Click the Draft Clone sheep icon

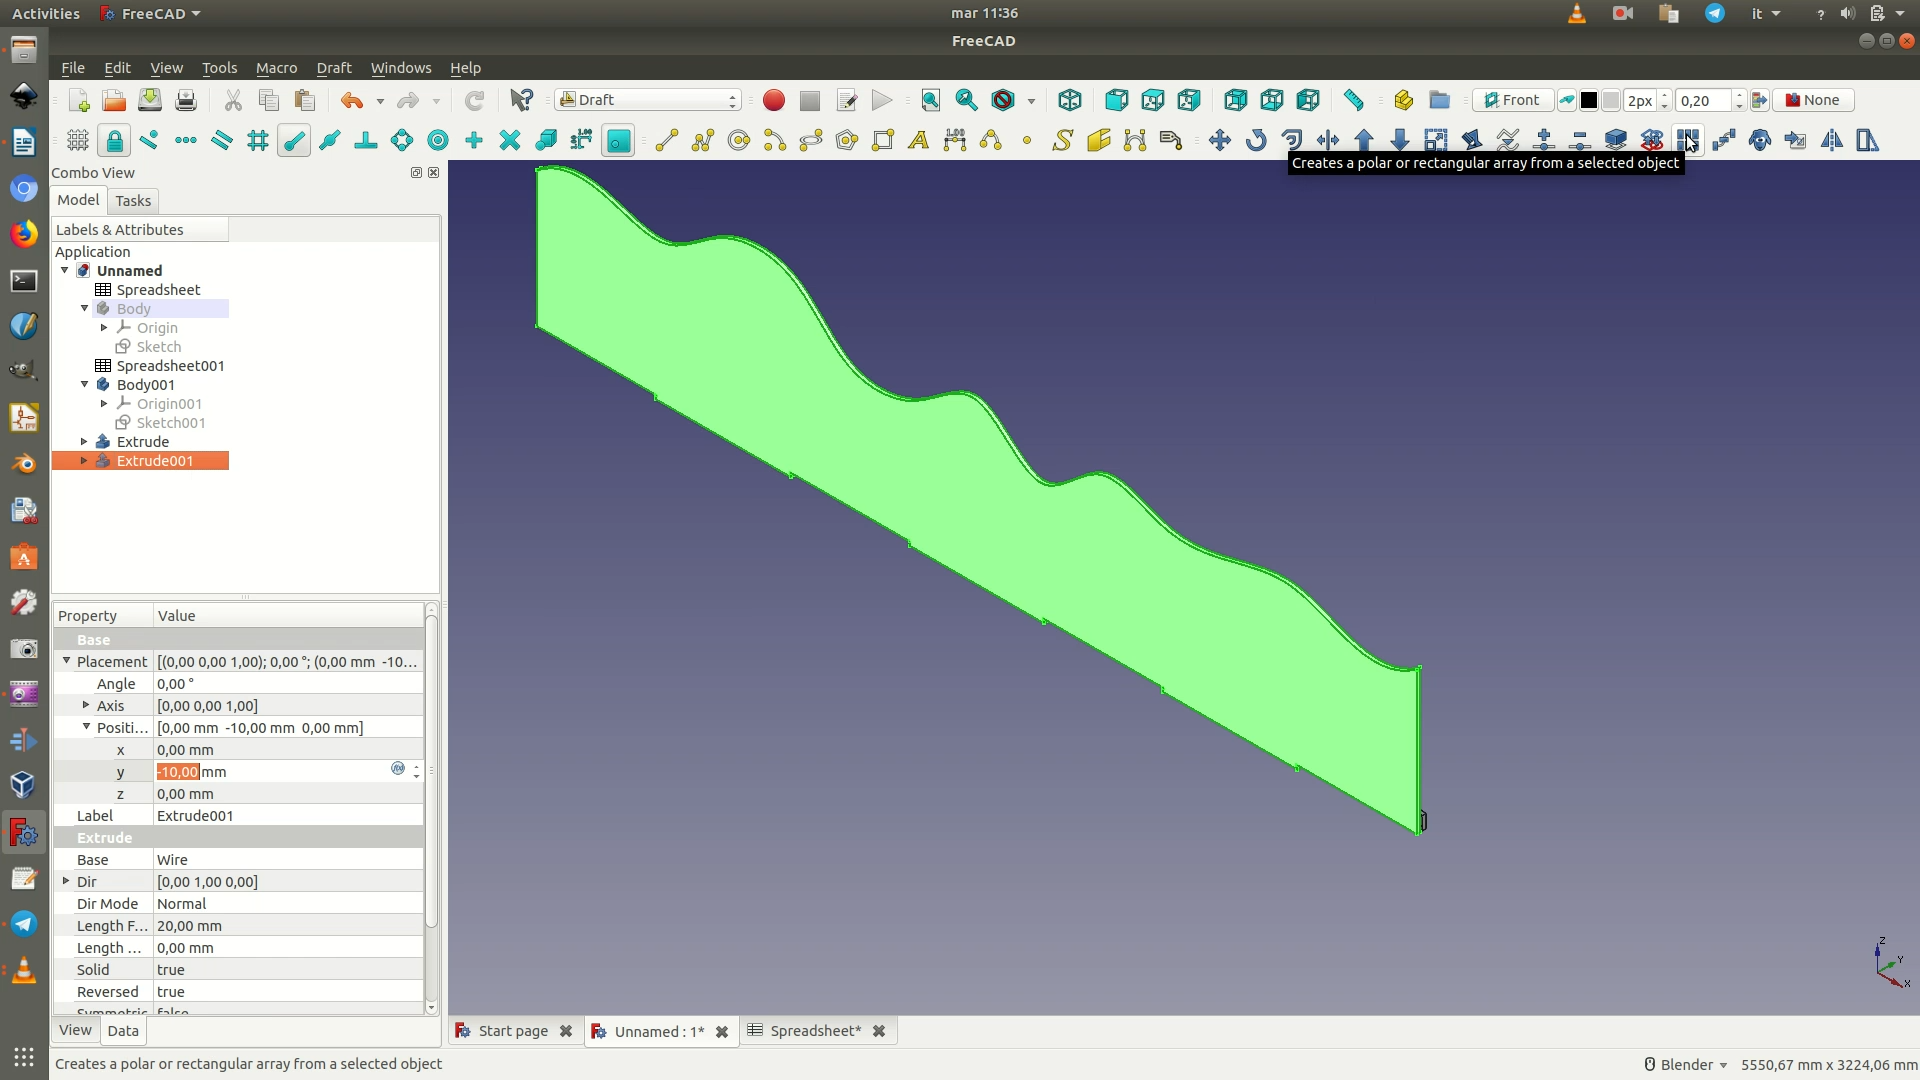(x=1760, y=140)
